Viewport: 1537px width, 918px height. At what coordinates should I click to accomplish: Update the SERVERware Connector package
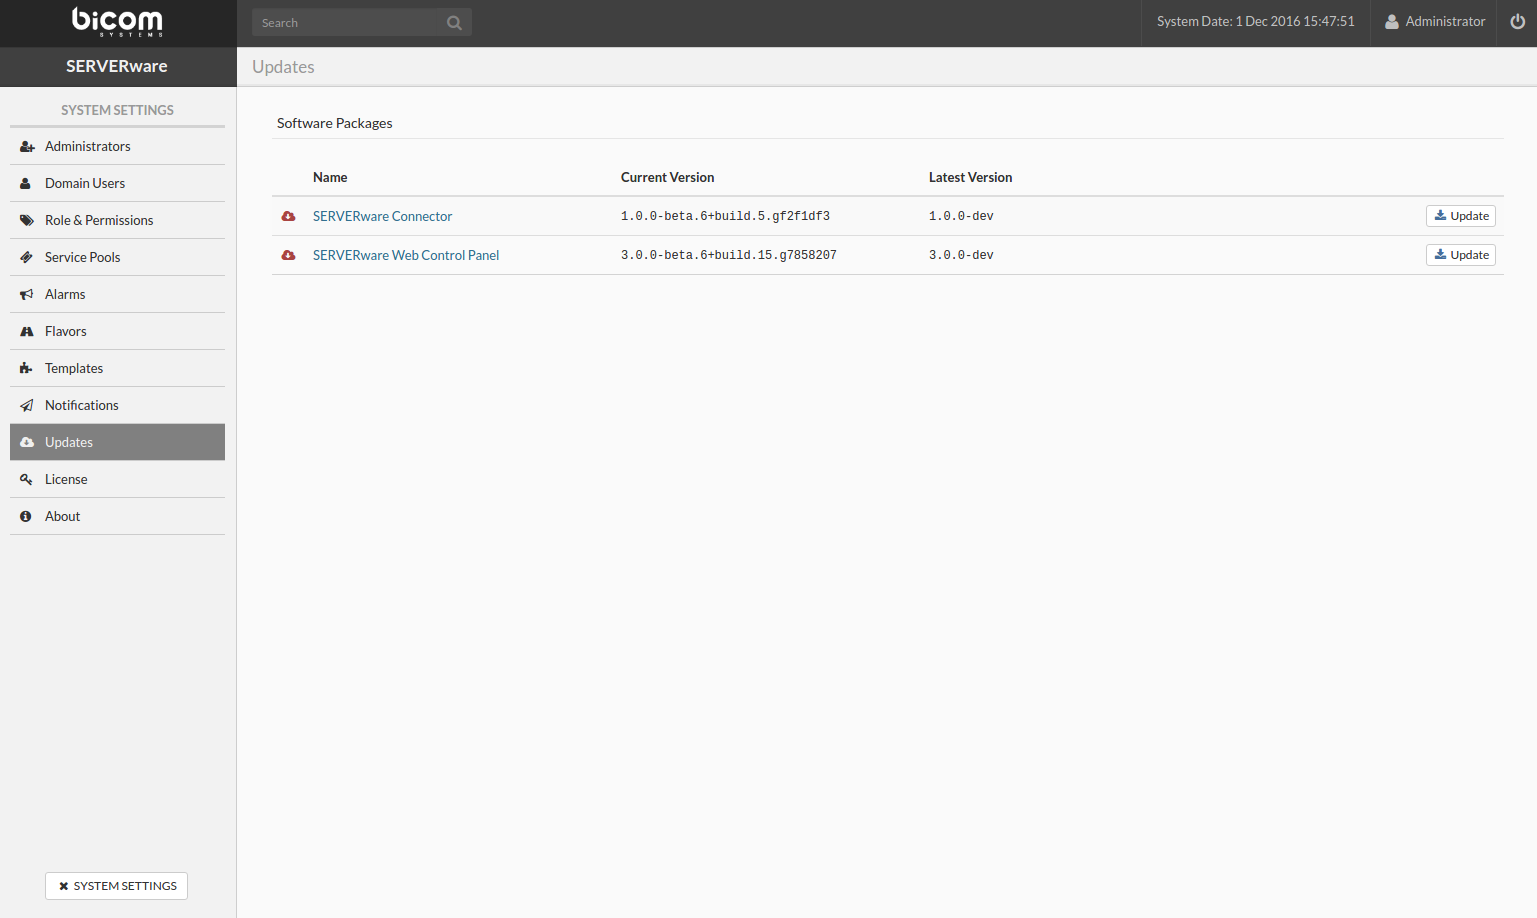[1460, 216]
